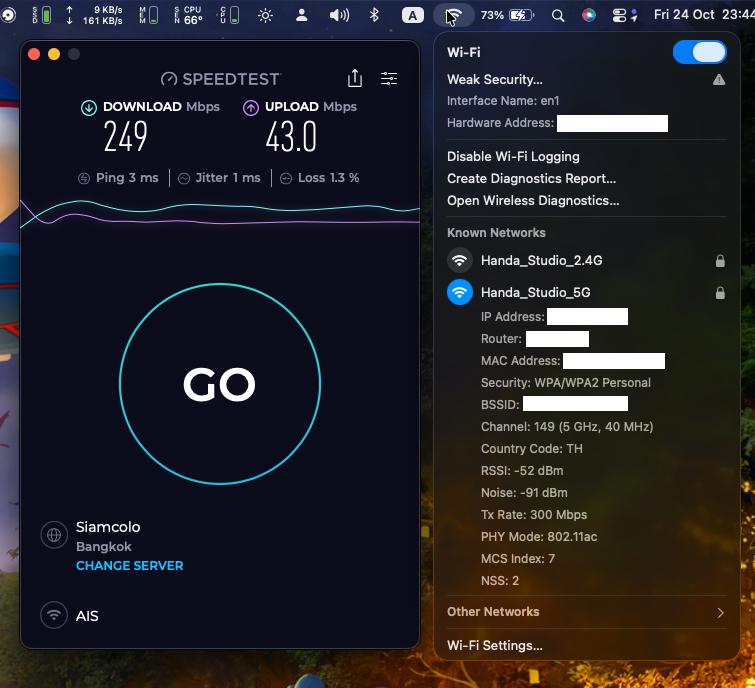This screenshot has height=688, width=755.
Task: Click lock icon next to Handa_Studio_2.4G
Action: pyautogui.click(x=720, y=260)
